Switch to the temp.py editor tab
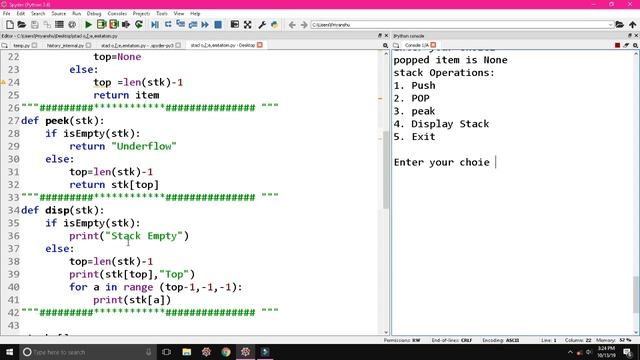The height and width of the screenshot is (360, 640). (21, 45)
